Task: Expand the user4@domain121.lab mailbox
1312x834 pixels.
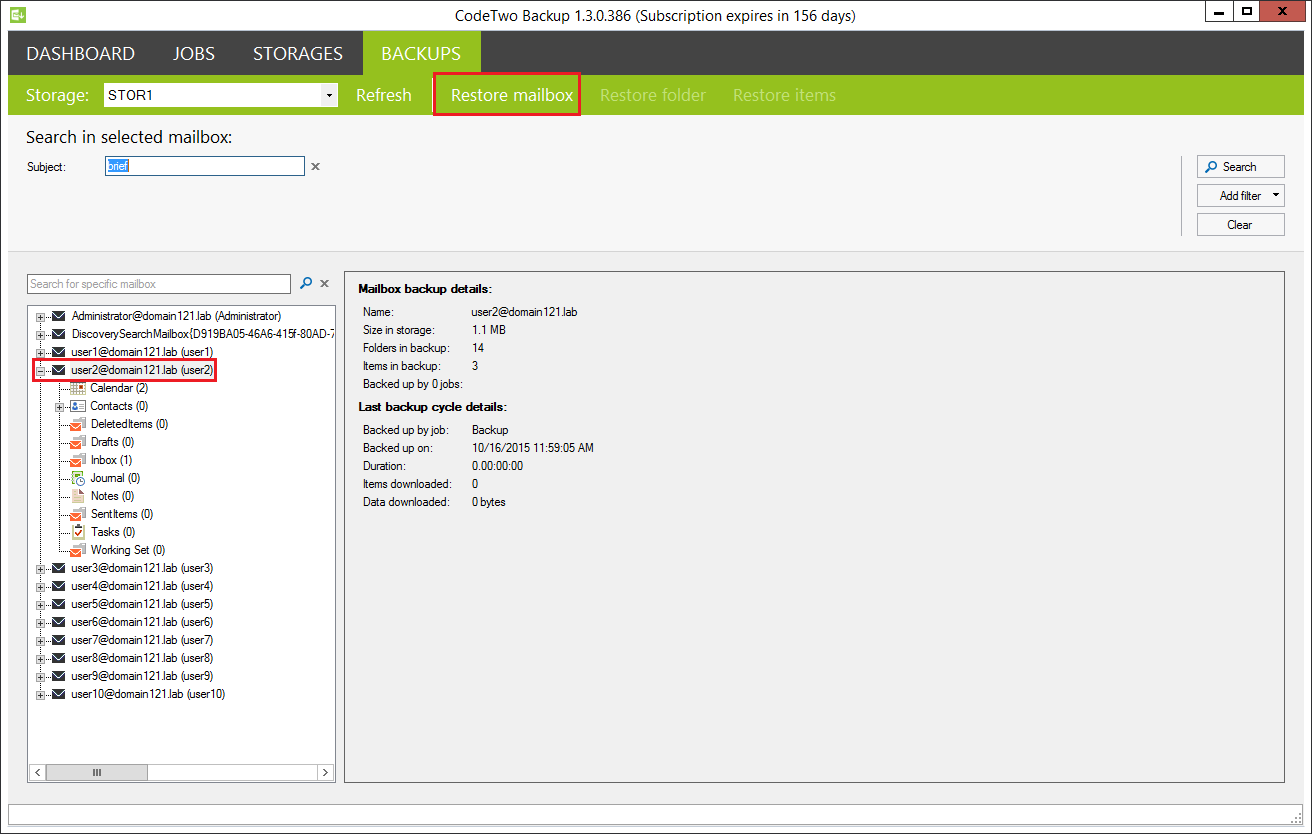Action: point(41,586)
